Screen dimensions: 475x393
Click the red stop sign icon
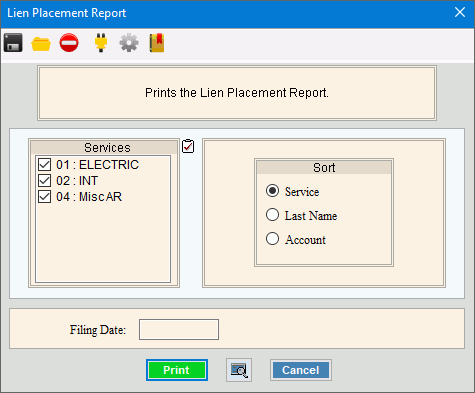point(69,43)
